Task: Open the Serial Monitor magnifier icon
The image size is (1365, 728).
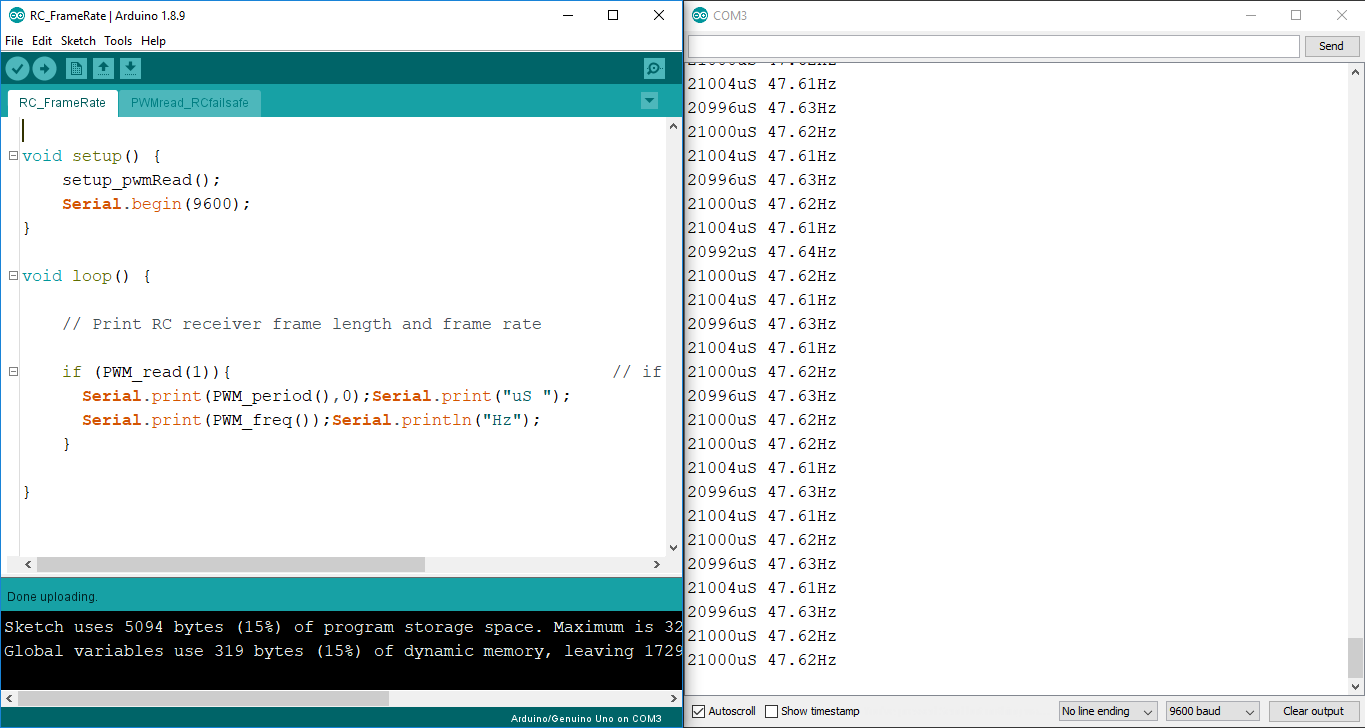Action: [654, 68]
